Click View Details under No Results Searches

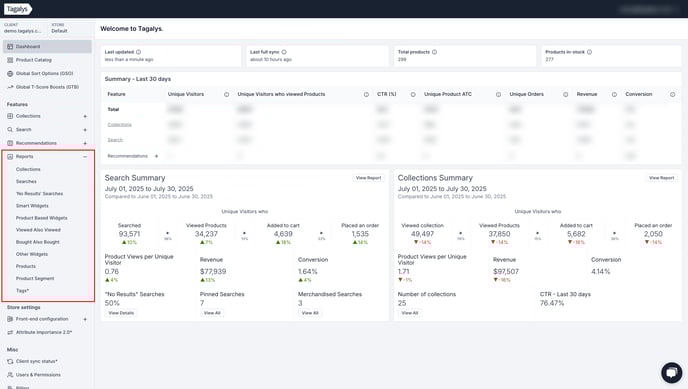tap(121, 313)
